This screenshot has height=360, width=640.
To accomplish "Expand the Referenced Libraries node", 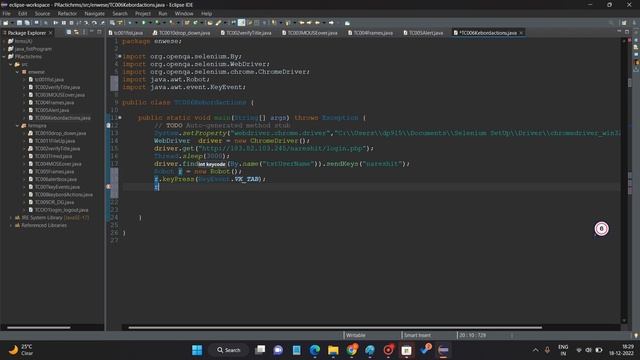I will (x=11, y=225).
